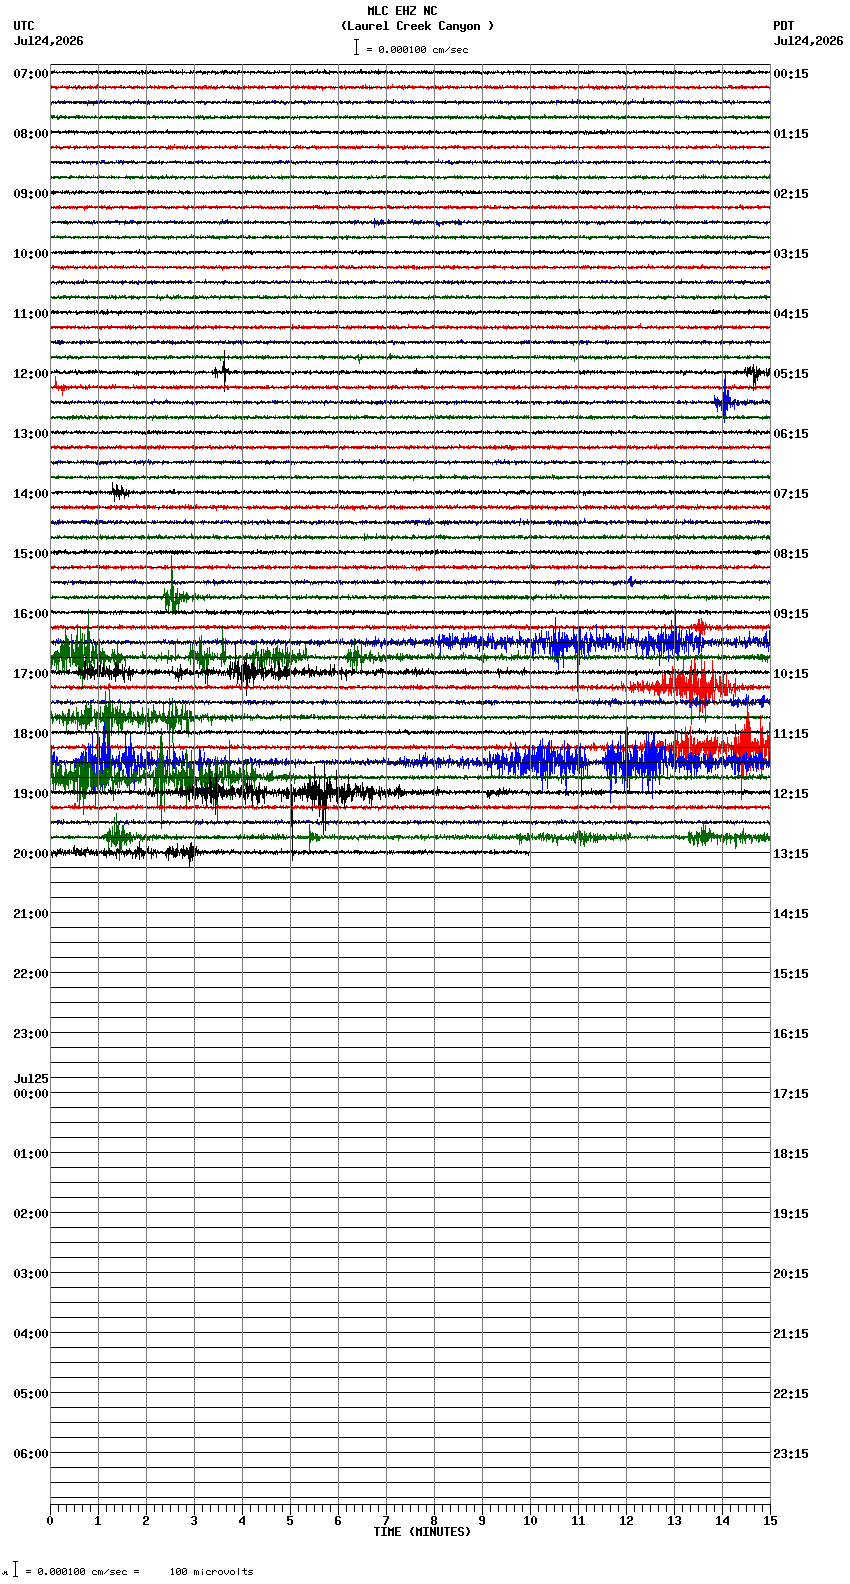Click the 'UTC' label at top left
Screen dimensions: 850x1584
pos(24,26)
